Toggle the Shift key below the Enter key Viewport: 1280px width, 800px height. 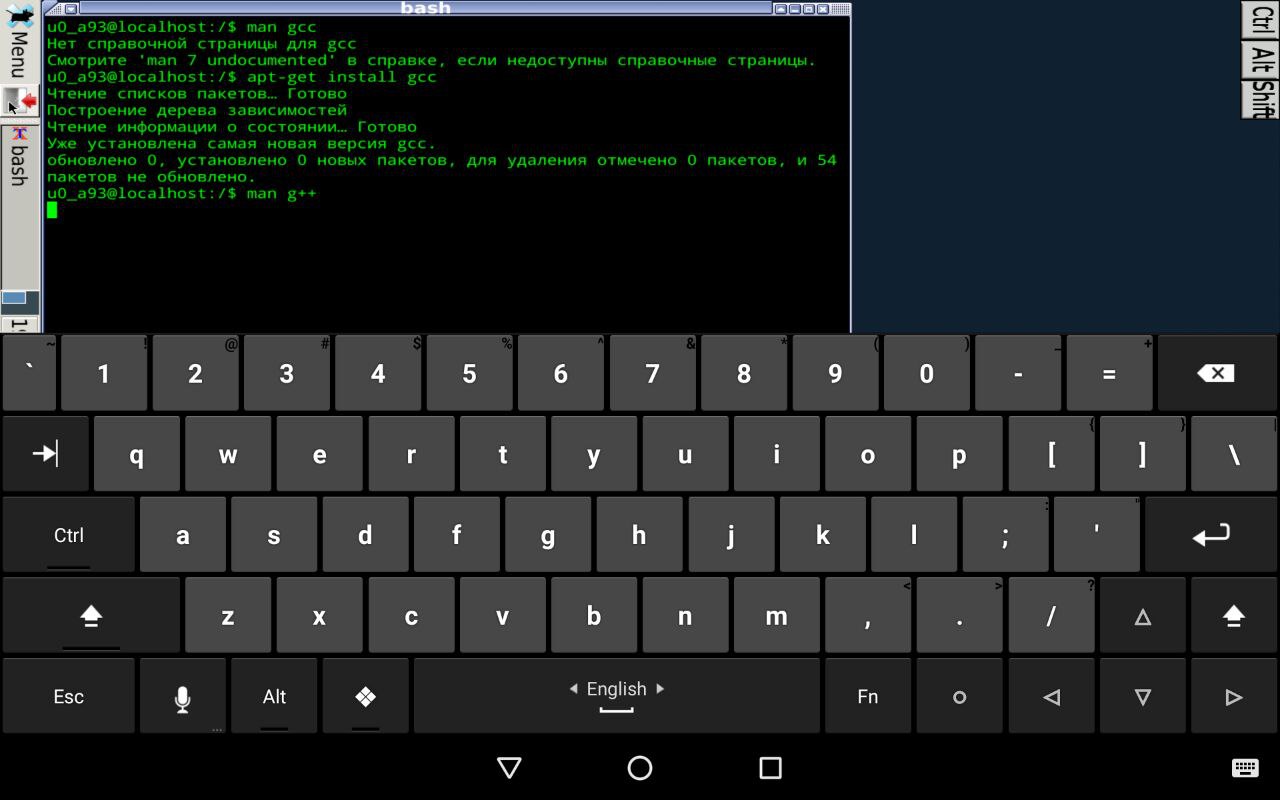1233,616
